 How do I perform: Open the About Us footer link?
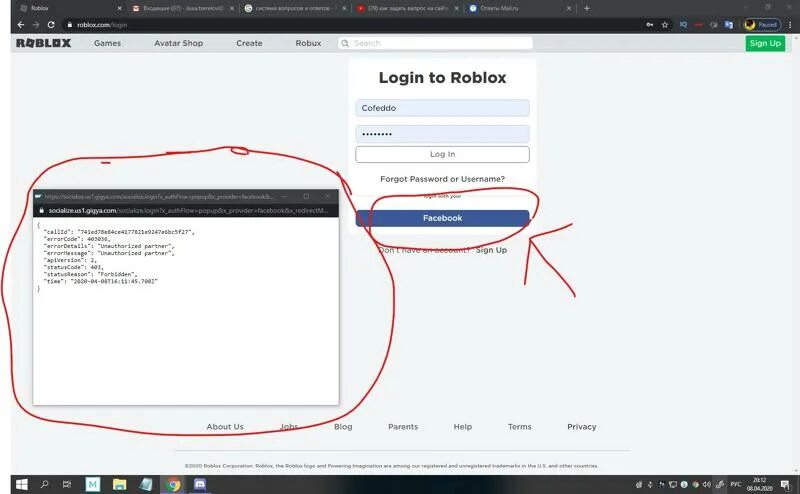[225, 427]
